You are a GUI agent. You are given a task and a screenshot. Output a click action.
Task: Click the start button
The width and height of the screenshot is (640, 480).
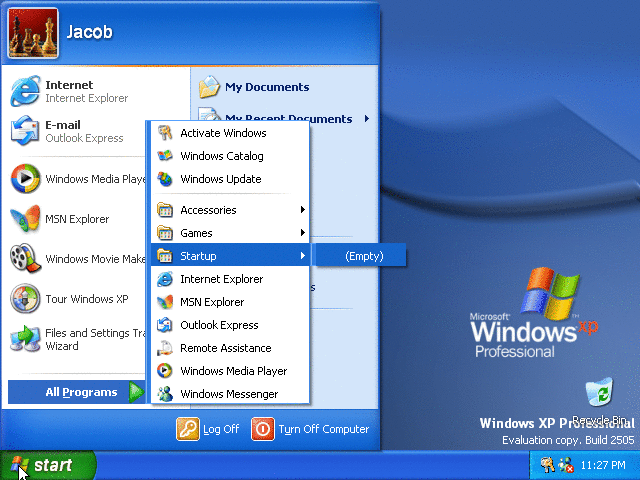coord(48,465)
